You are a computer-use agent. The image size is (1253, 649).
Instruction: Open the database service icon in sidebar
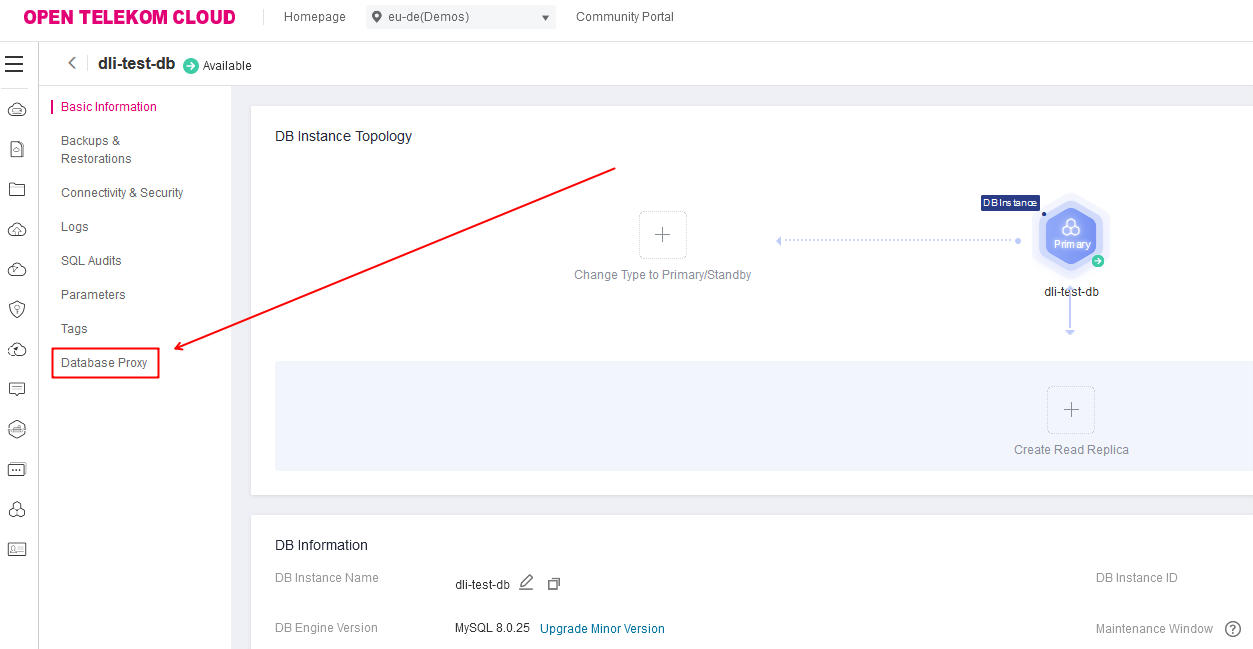(x=16, y=429)
